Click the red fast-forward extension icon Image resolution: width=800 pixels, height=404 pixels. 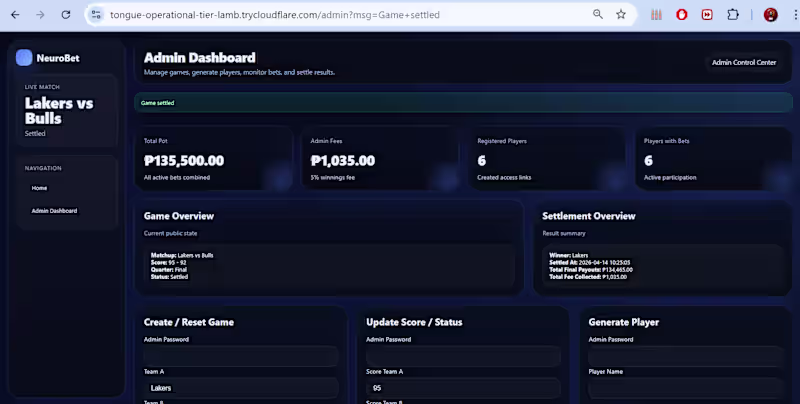[707, 15]
